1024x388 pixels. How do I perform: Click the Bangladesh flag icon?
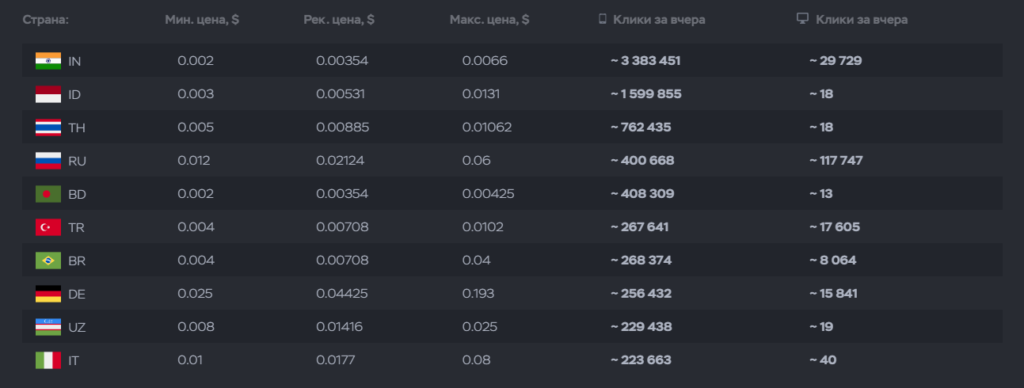(48, 194)
